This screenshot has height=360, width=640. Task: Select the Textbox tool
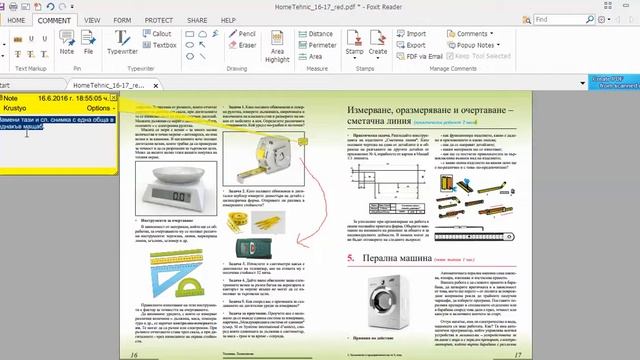160,45
